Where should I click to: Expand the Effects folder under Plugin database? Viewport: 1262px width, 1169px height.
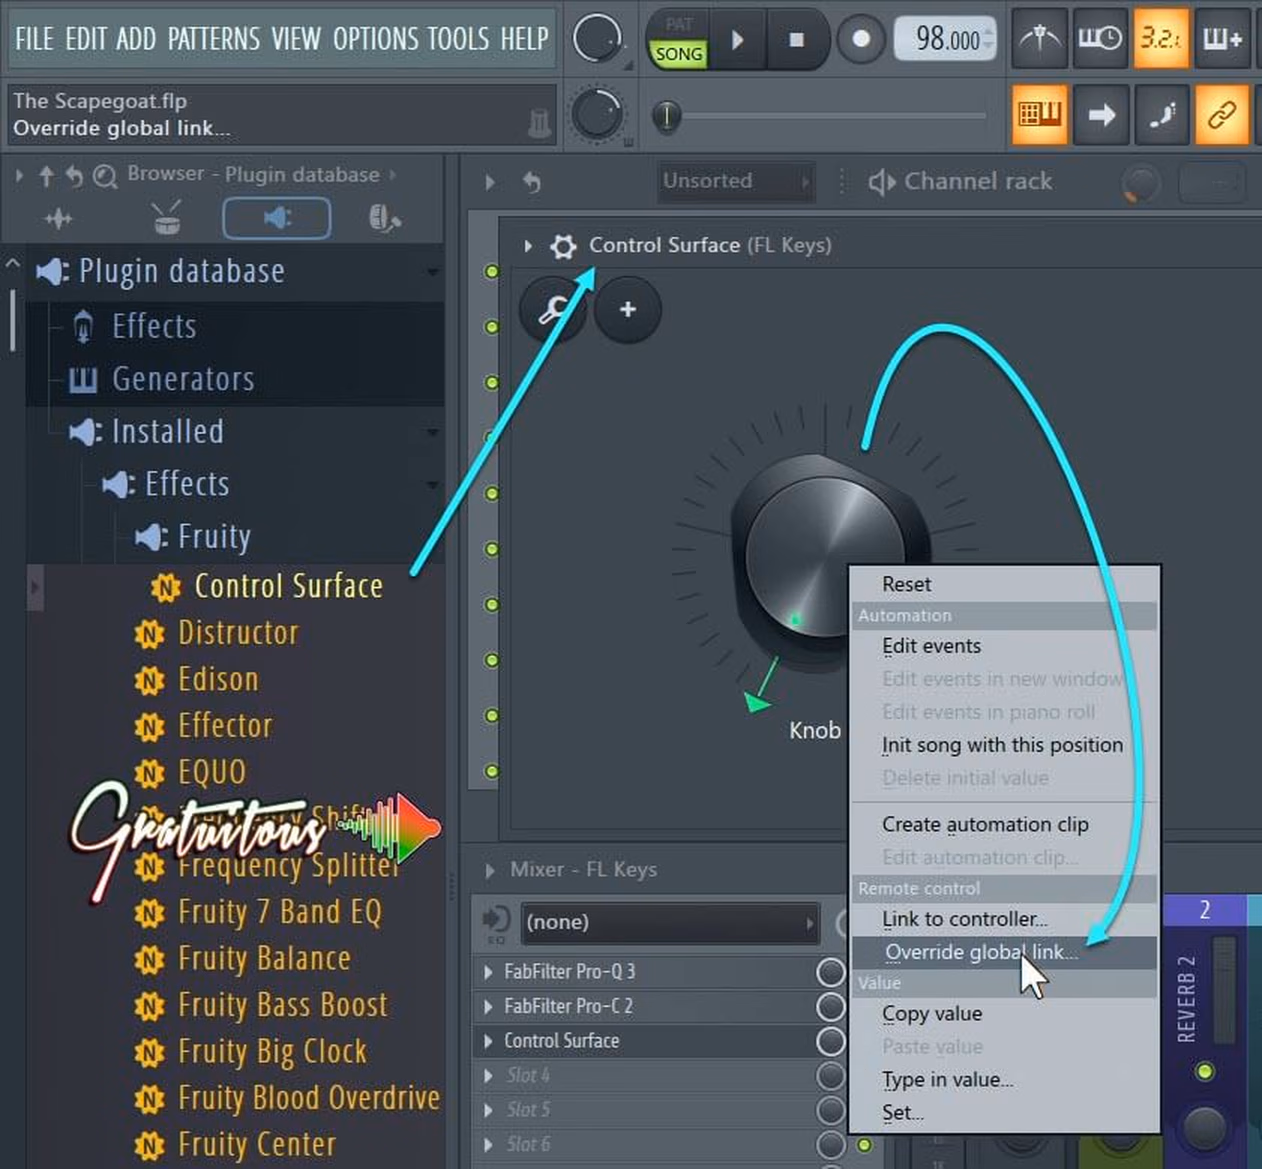154,326
